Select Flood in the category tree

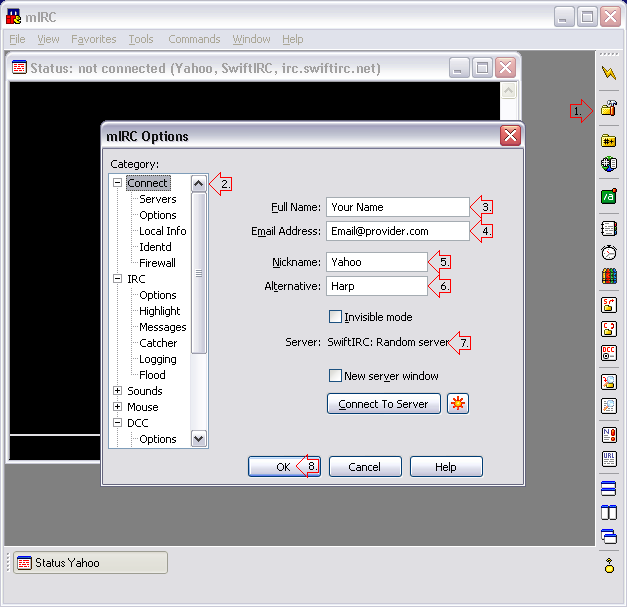[x=152, y=375]
